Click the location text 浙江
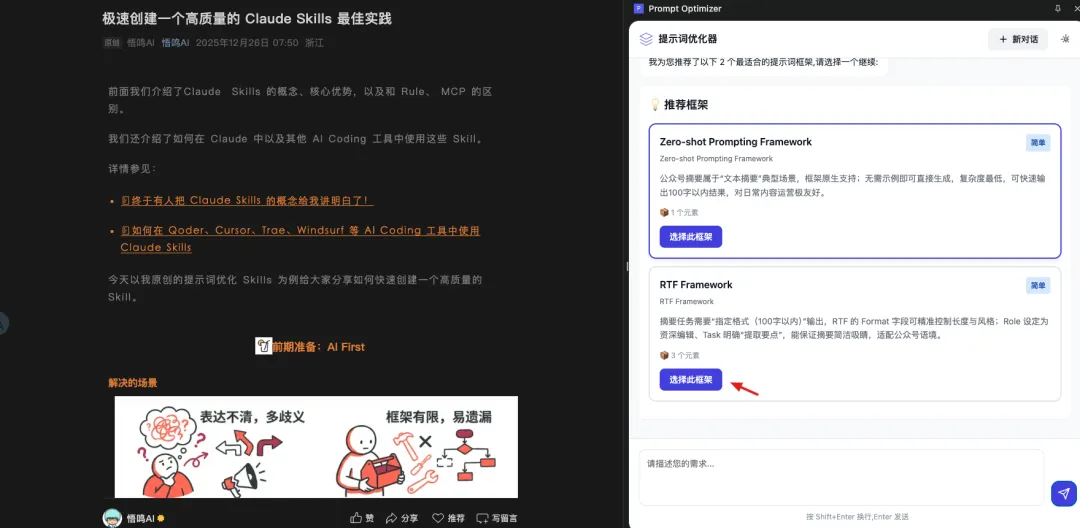1080x528 pixels. coord(314,43)
